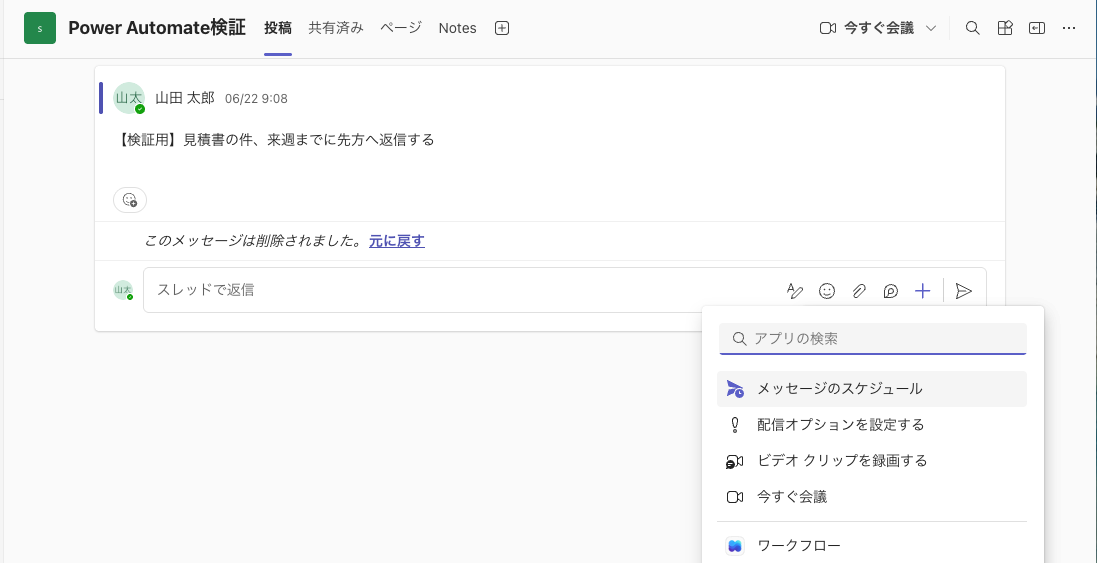Open search with the magnifier icon
Image resolution: width=1097 pixels, height=563 pixels.
click(x=972, y=28)
